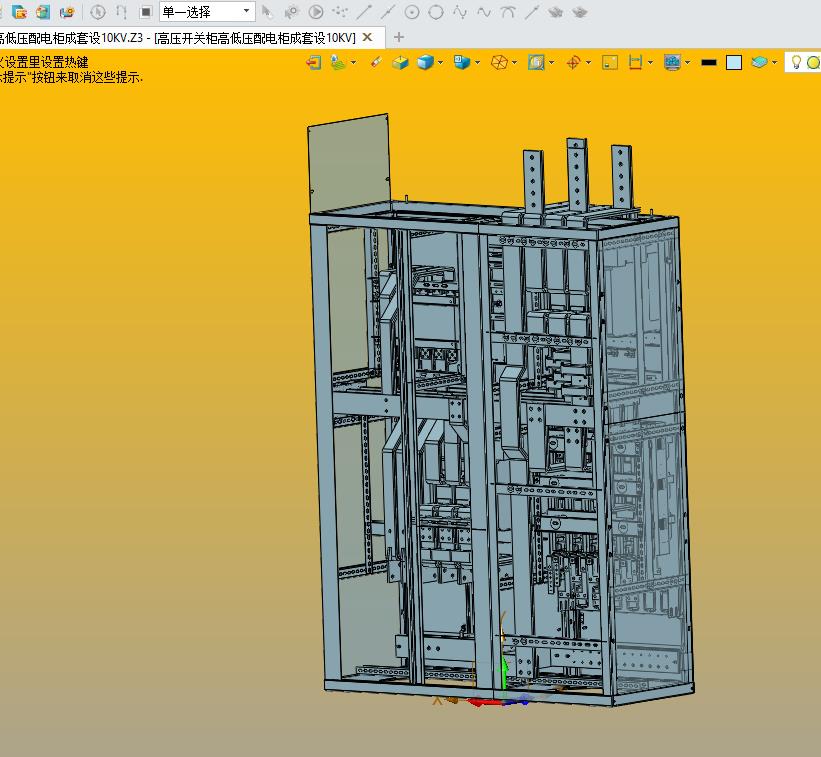Click the light blue face color swatch

tap(734, 63)
